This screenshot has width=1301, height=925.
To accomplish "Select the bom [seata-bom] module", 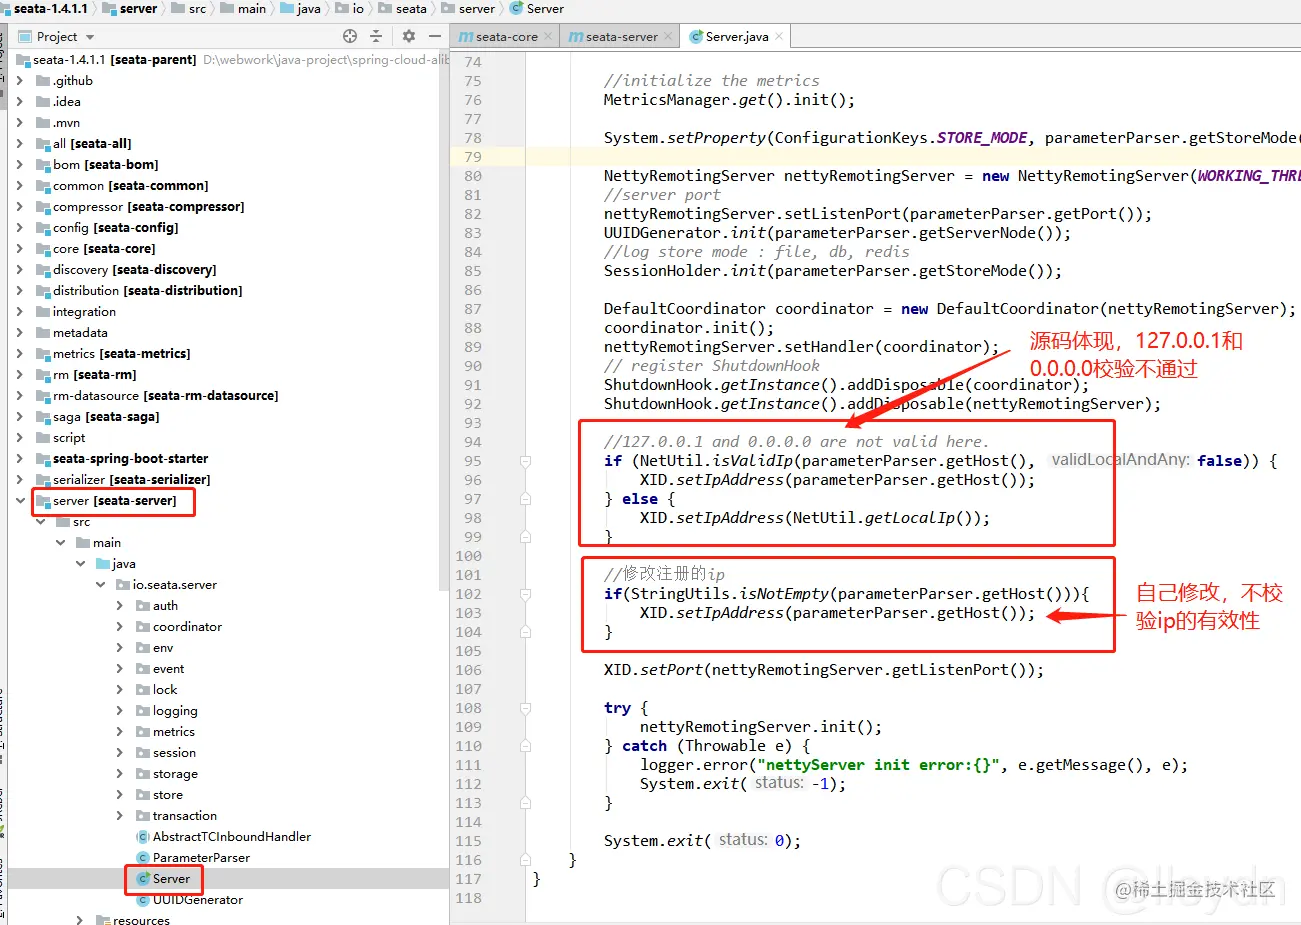I will [x=105, y=165].
